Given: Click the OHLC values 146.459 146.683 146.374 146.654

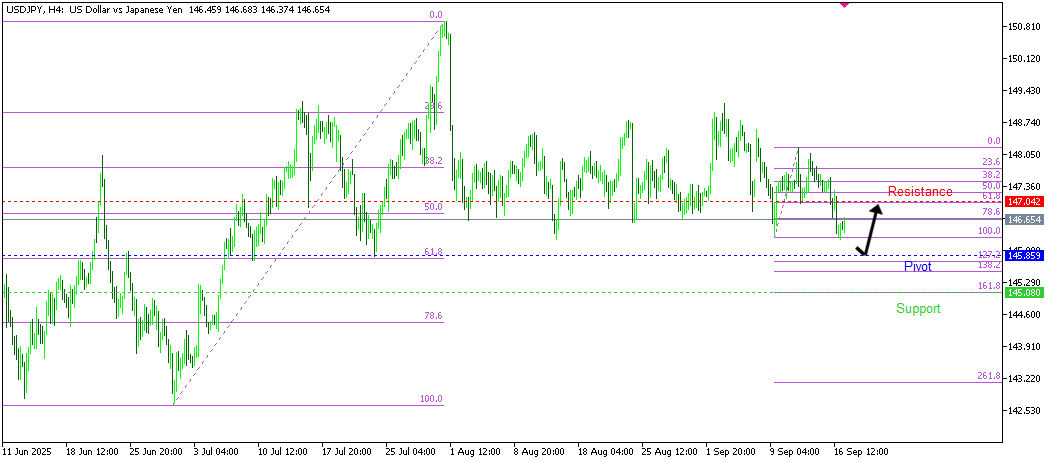Looking at the screenshot, I should [258, 10].
